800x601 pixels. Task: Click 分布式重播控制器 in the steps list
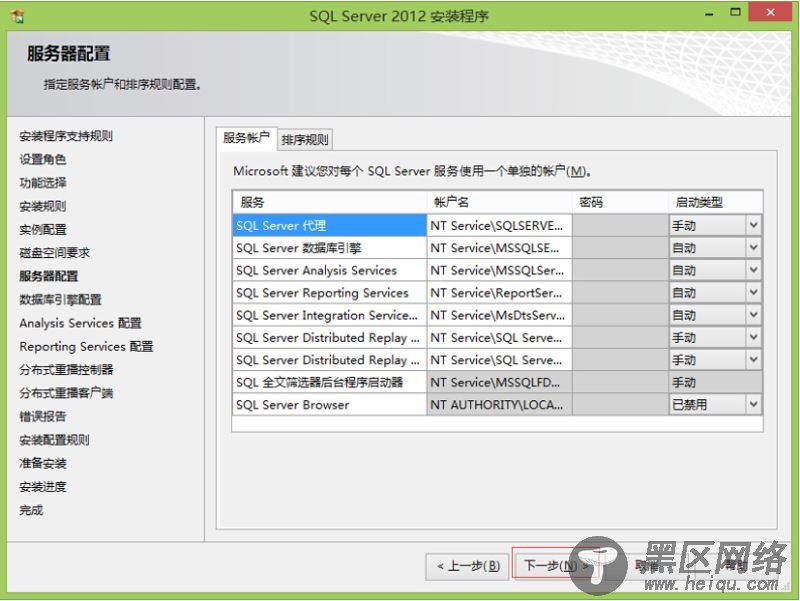[x=66, y=369]
